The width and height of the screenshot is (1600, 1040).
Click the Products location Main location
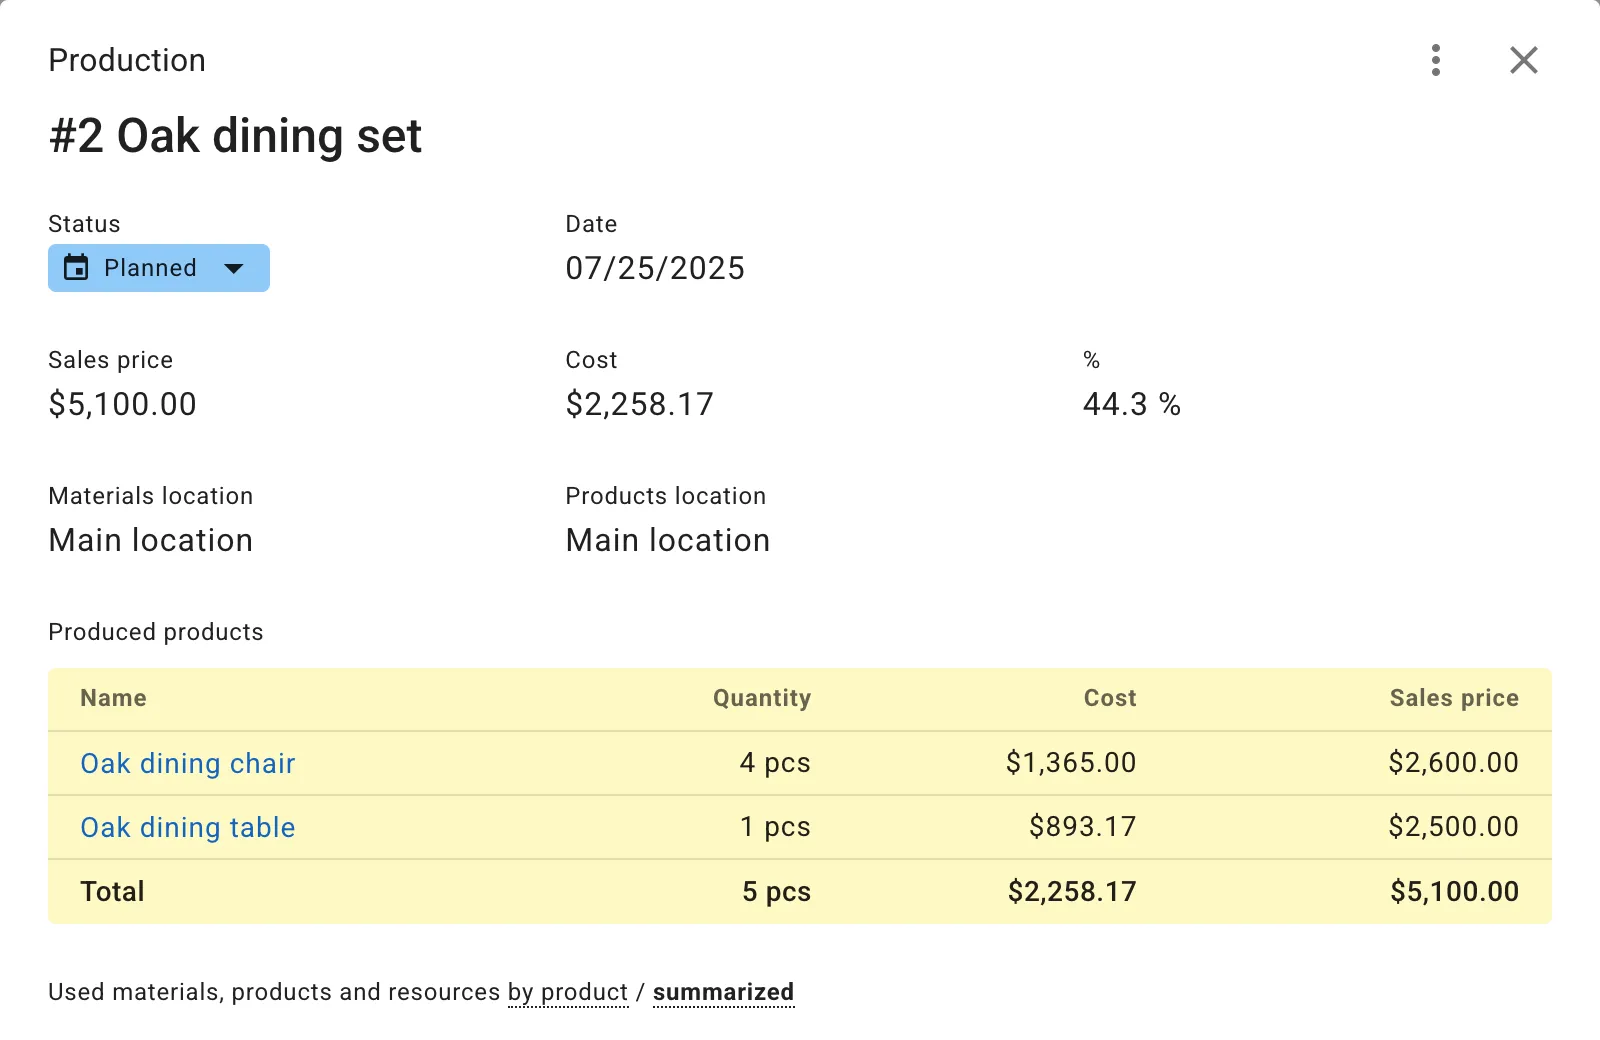[x=667, y=540]
